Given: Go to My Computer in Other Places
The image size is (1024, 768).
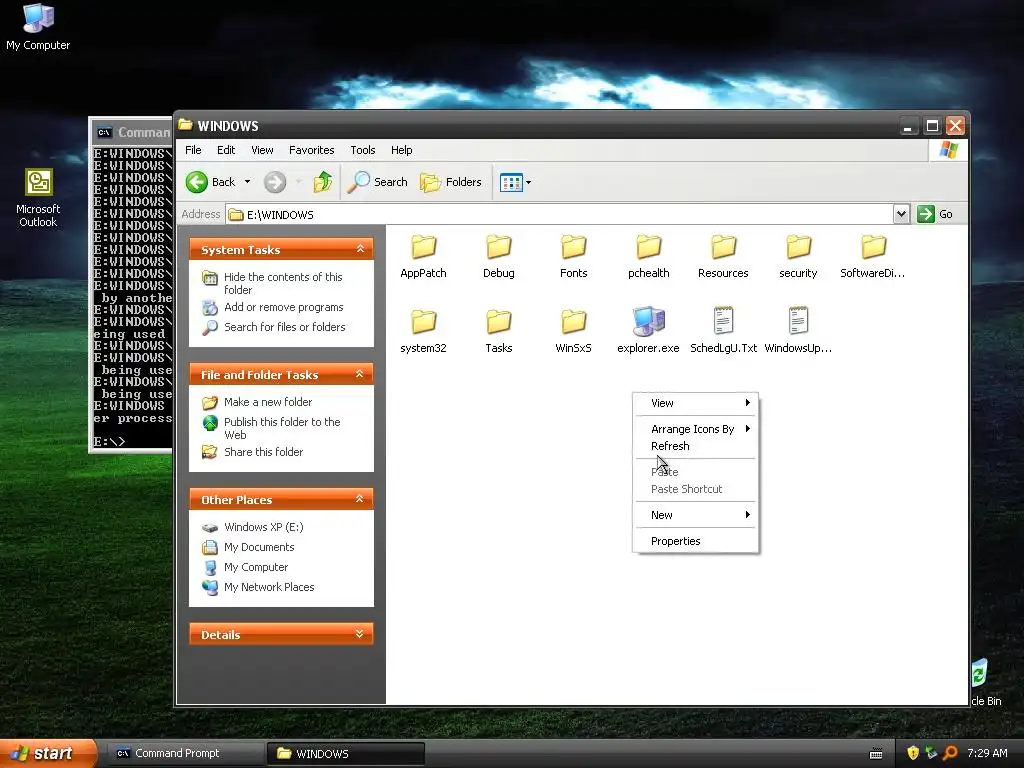Looking at the screenshot, I should (255, 568).
